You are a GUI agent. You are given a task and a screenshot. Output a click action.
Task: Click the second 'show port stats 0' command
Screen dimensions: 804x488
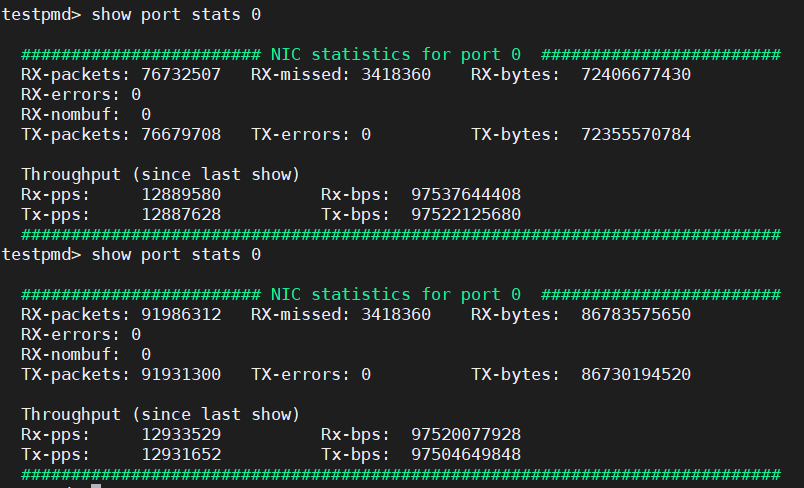click(x=176, y=254)
